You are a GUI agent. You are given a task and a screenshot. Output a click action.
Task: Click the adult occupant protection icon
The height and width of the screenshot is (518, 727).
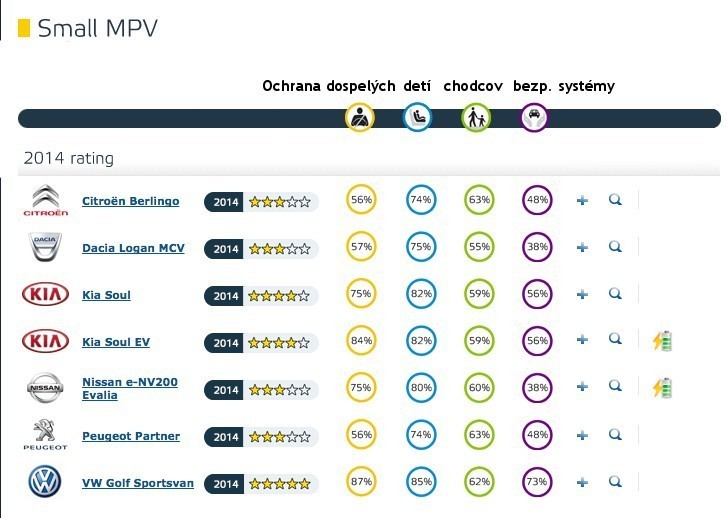tap(360, 118)
